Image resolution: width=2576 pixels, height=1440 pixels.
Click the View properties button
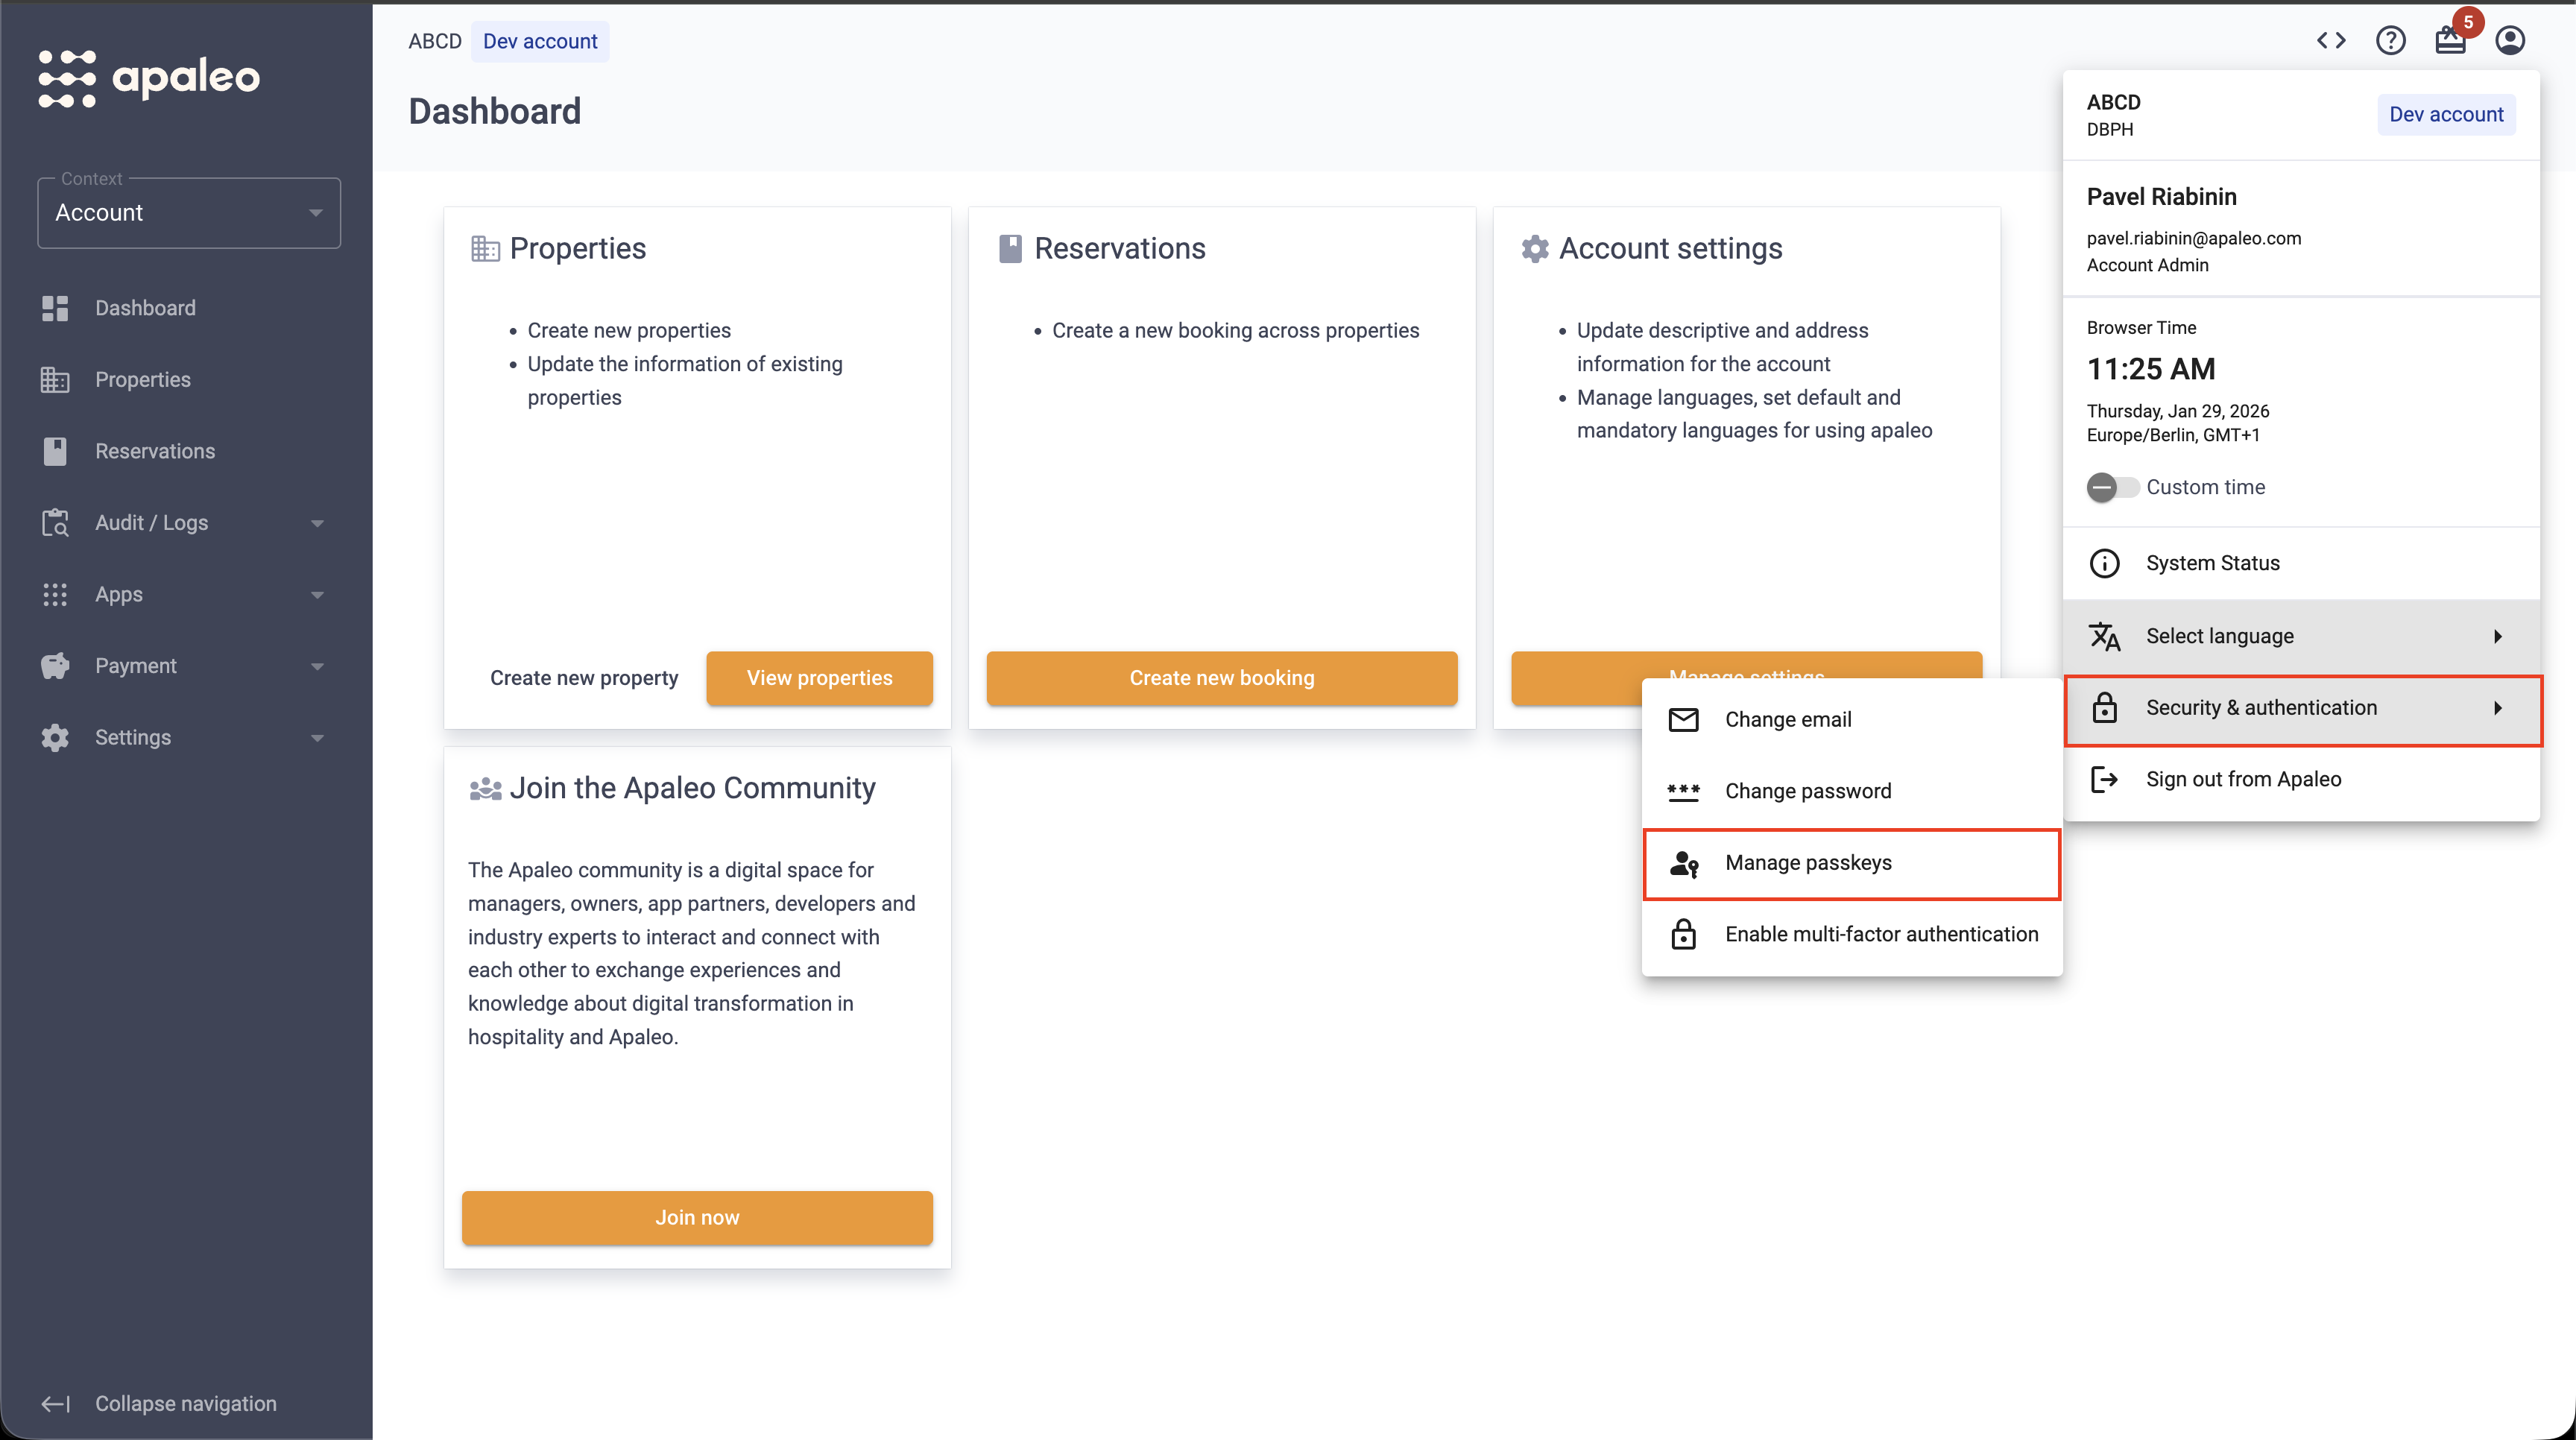[x=819, y=678]
